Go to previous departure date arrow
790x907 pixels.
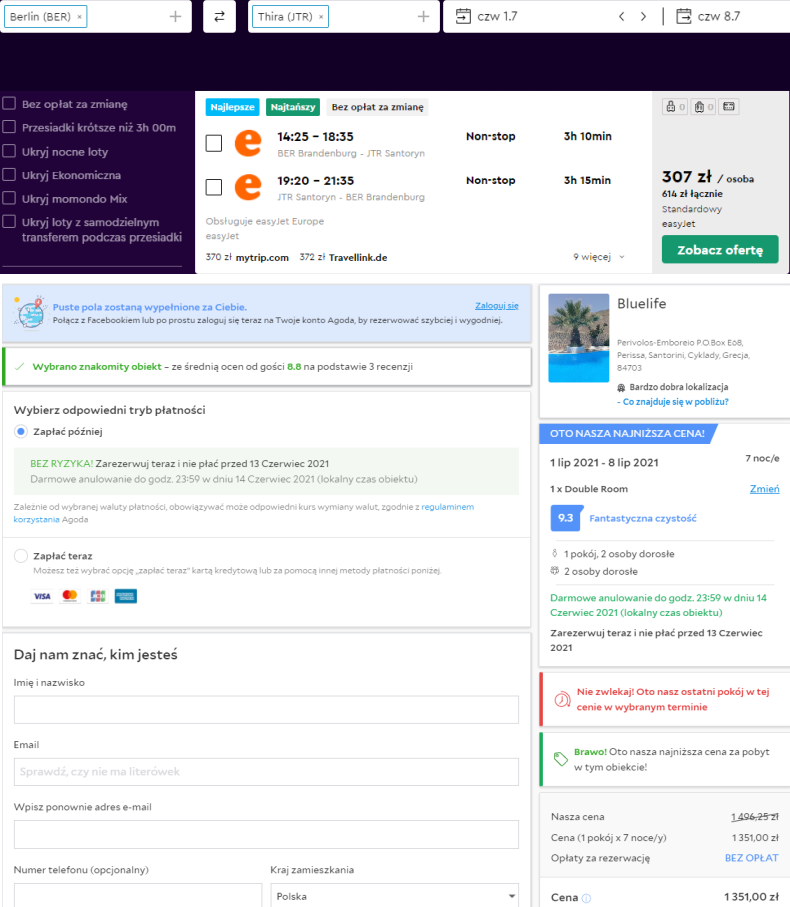coord(621,17)
